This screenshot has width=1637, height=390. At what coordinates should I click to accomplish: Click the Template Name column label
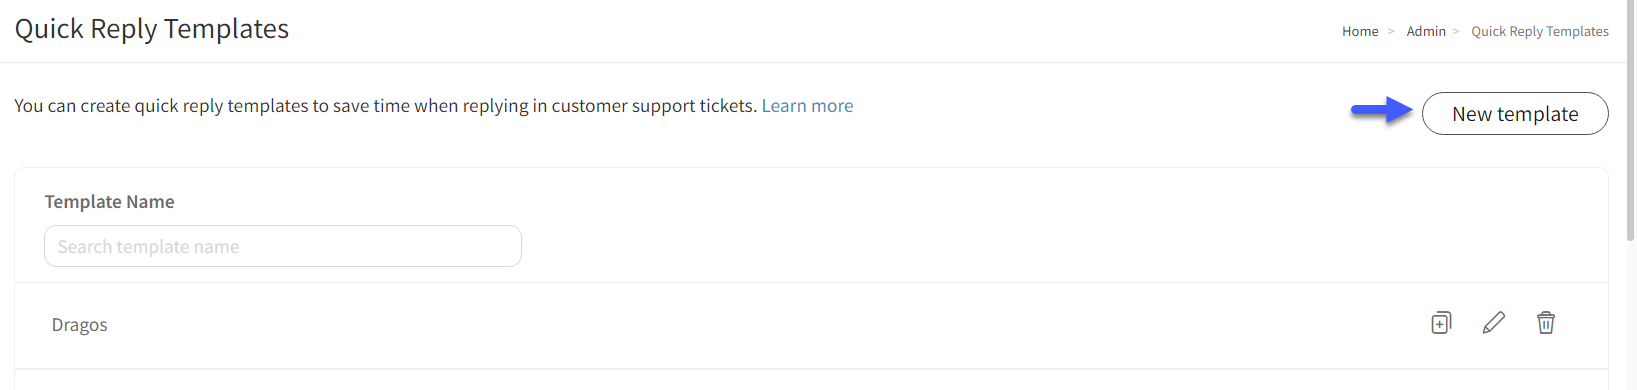pos(110,202)
